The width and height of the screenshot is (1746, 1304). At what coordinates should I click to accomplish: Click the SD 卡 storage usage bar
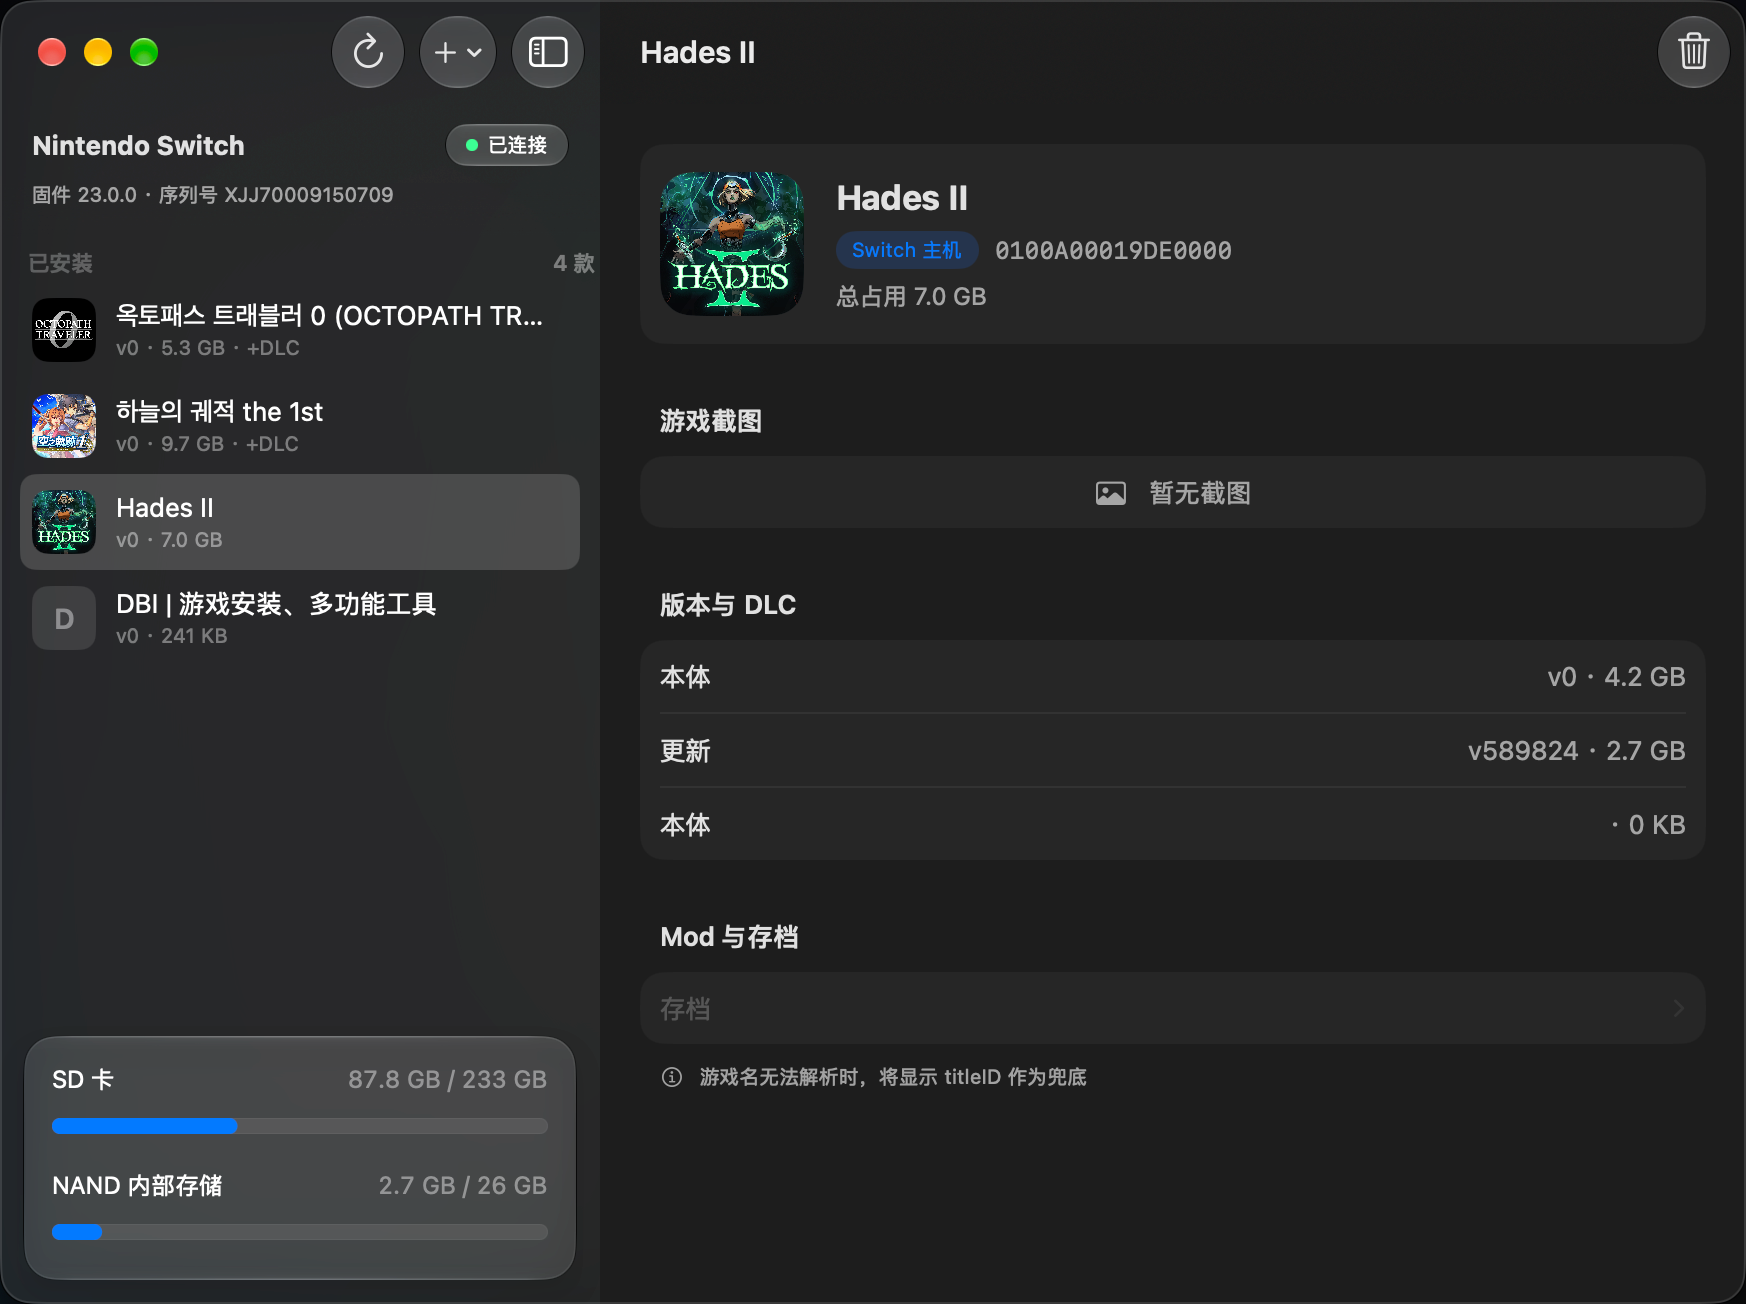[300, 1126]
